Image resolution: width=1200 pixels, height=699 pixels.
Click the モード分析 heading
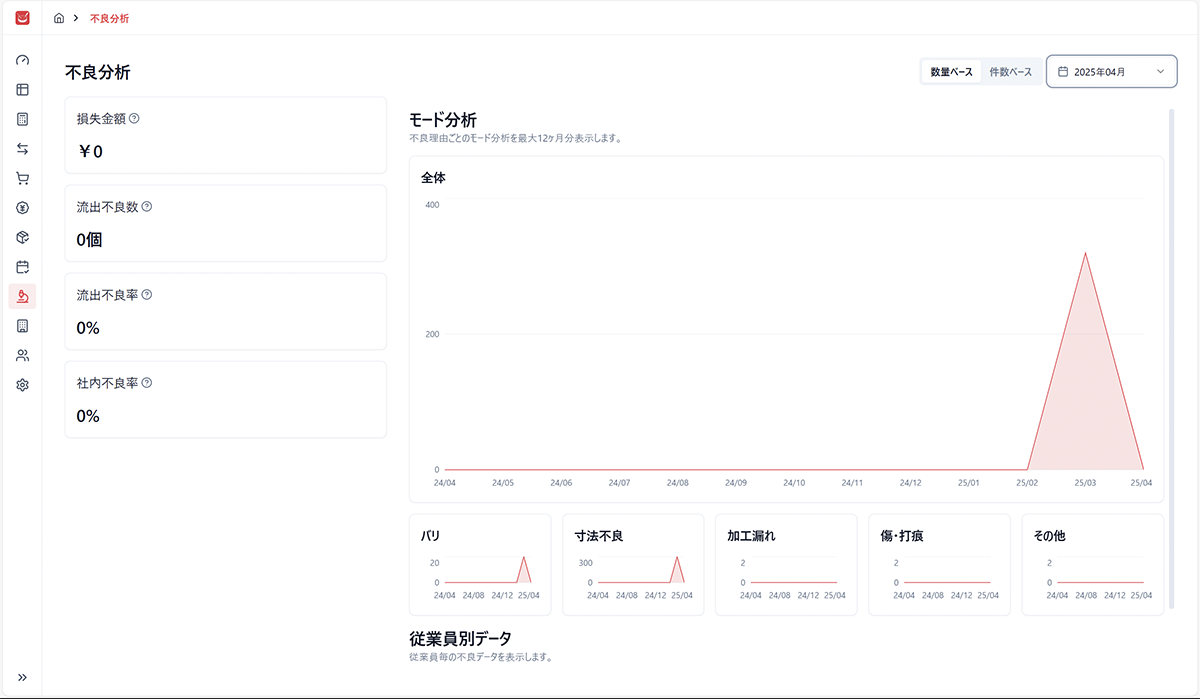pyautogui.click(x=443, y=120)
